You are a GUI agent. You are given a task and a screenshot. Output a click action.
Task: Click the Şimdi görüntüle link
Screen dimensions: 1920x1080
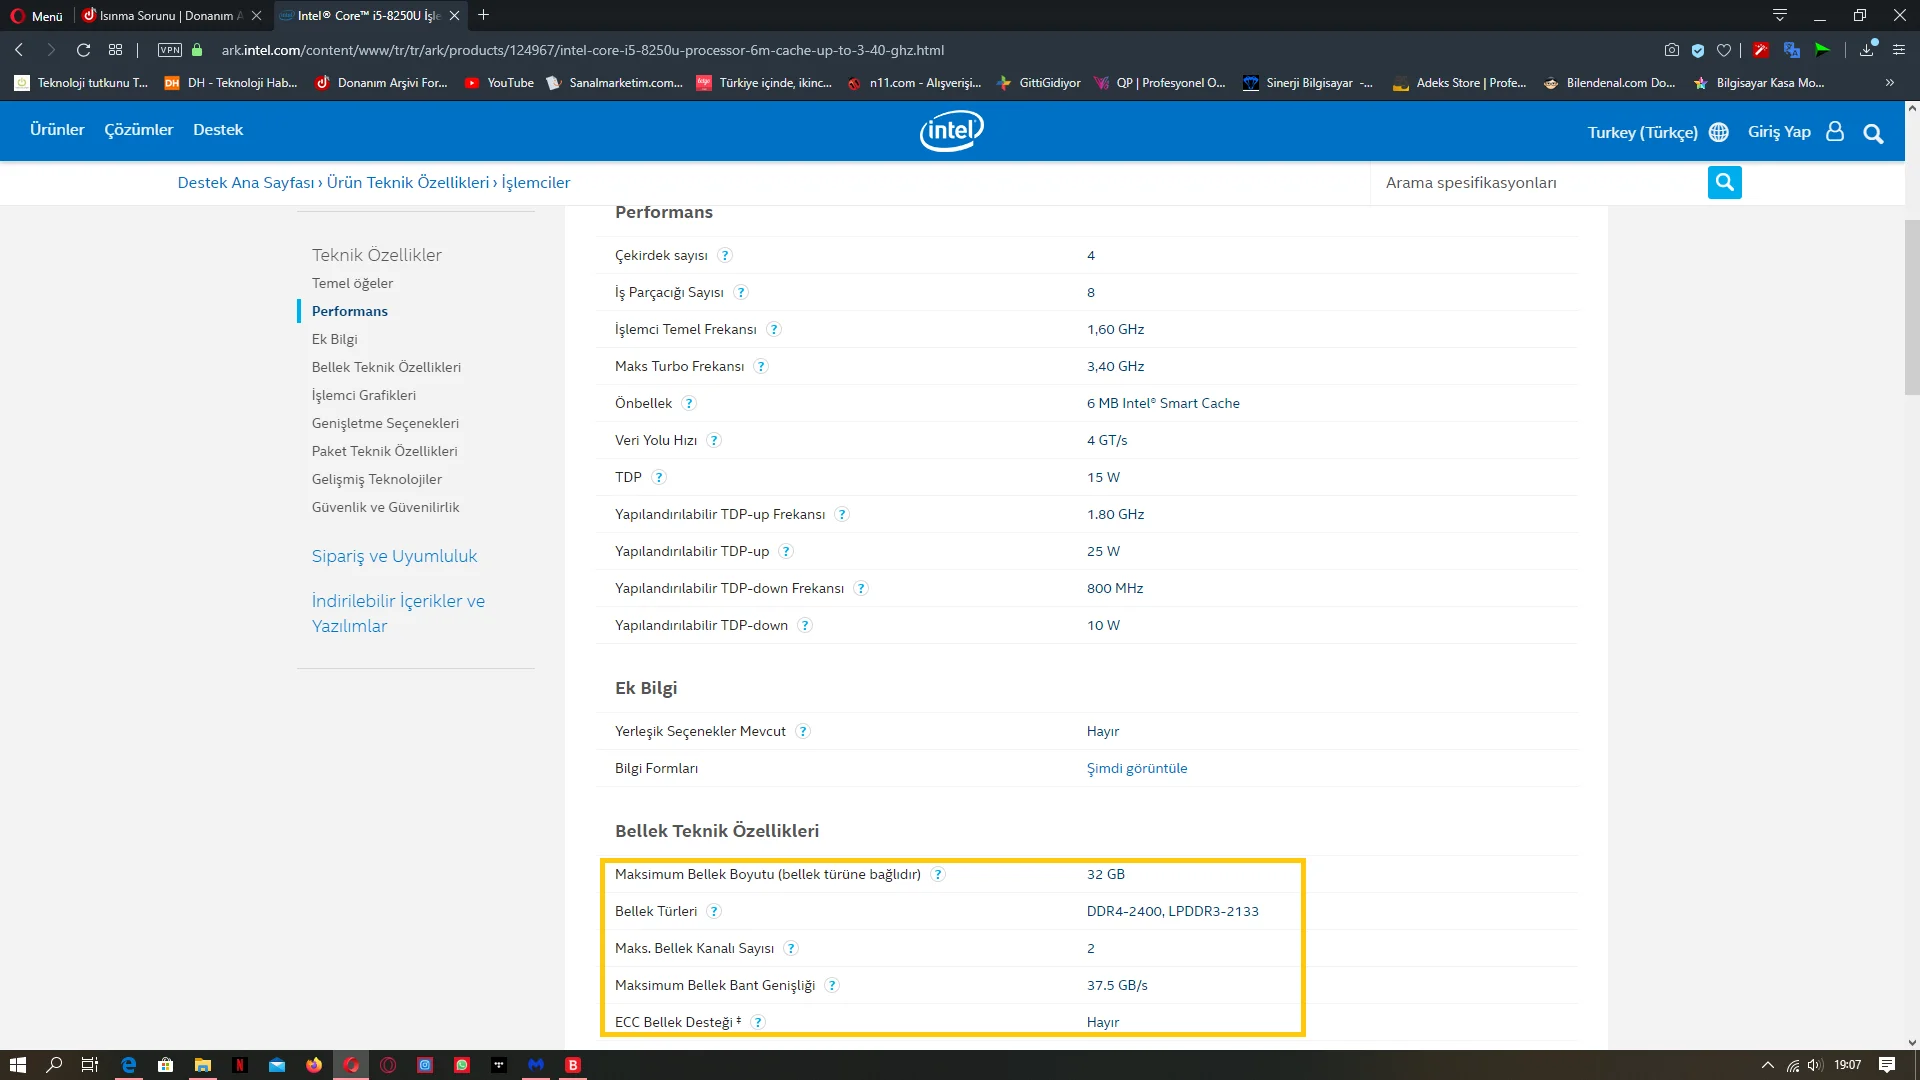(1136, 768)
